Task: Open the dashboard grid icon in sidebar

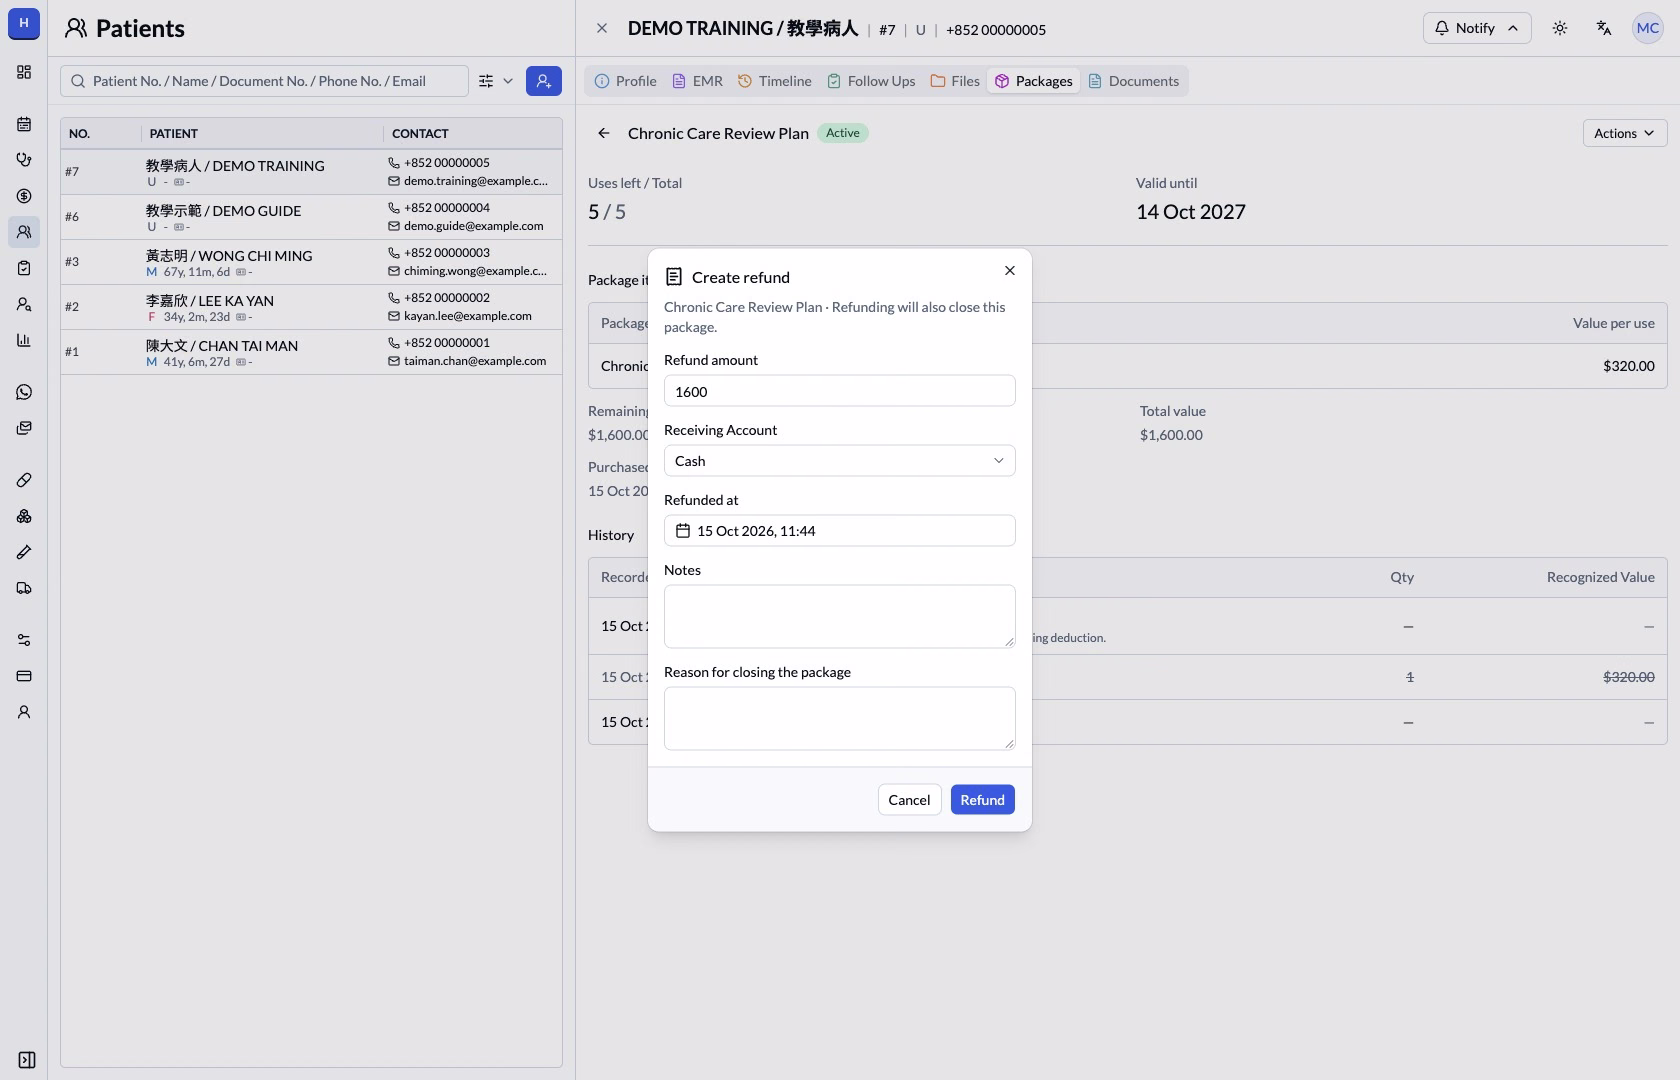Action: click(24, 72)
